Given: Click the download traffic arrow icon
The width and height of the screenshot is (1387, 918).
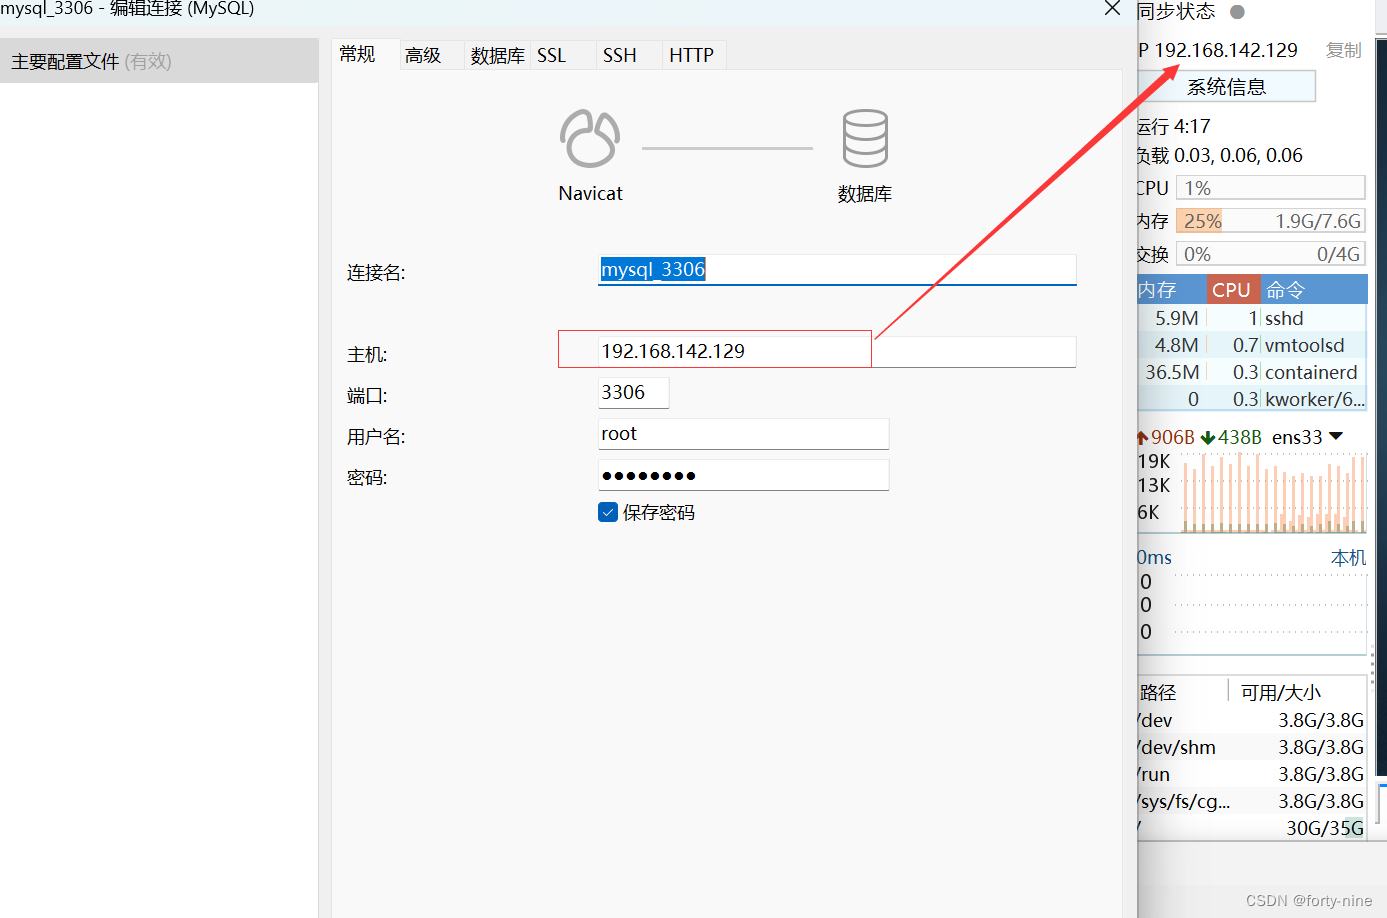Looking at the screenshot, I should [x=1208, y=437].
